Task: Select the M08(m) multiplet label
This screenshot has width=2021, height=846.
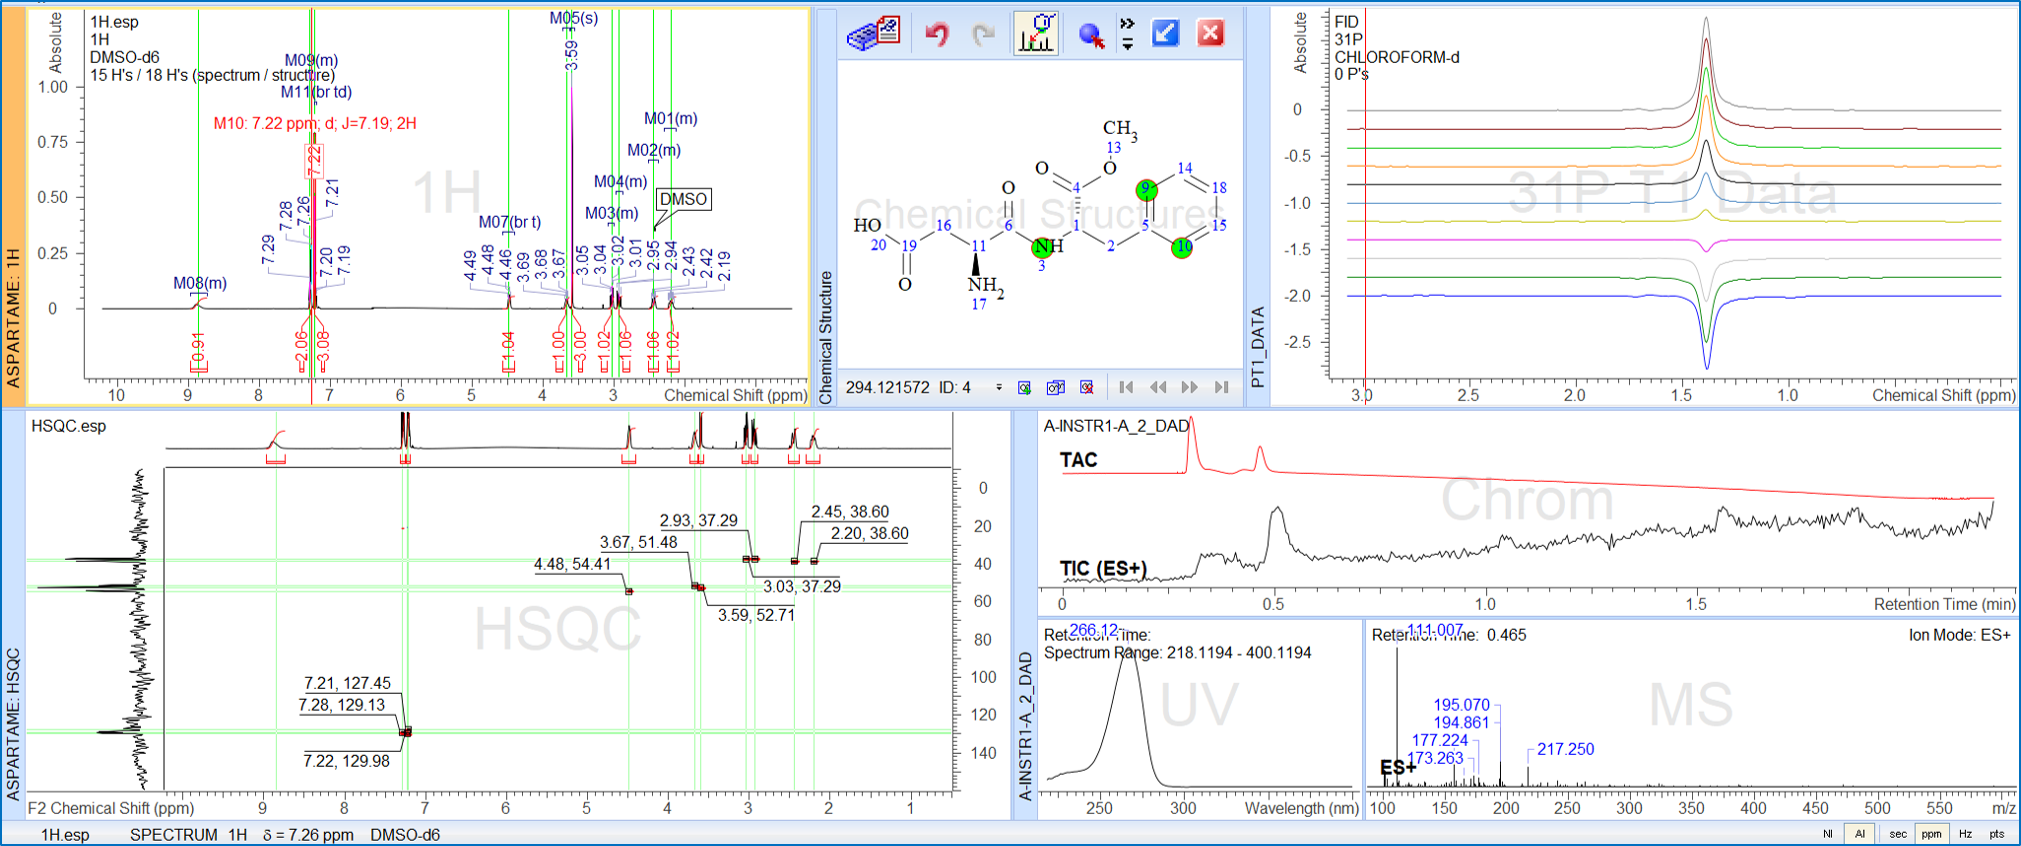Action: pos(200,283)
